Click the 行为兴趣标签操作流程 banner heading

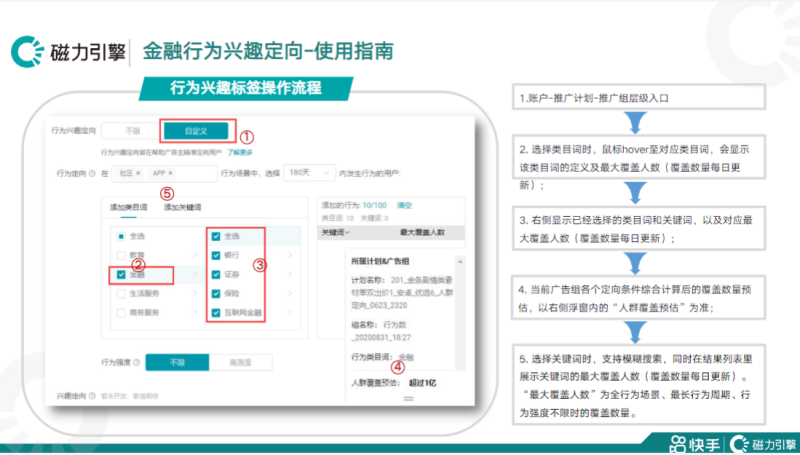(x=245, y=88)
